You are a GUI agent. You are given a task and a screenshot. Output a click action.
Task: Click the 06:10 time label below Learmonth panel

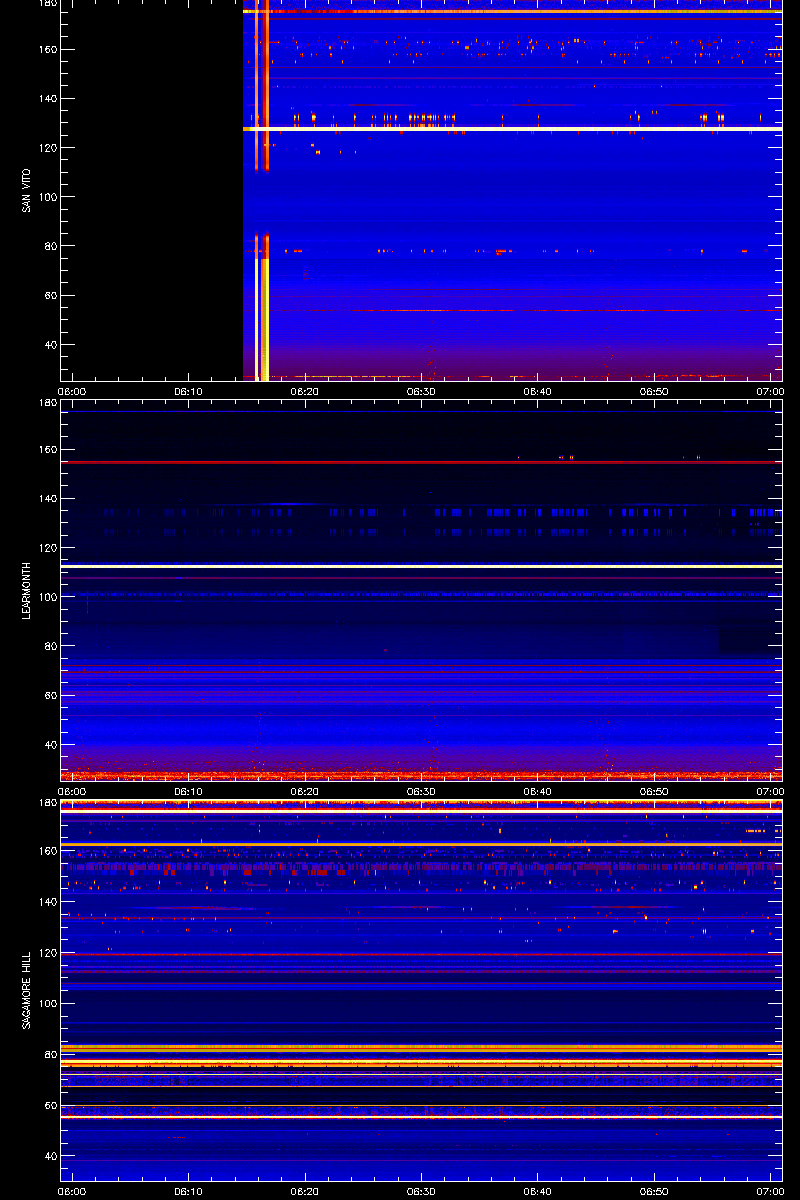(x=188, y=791)
